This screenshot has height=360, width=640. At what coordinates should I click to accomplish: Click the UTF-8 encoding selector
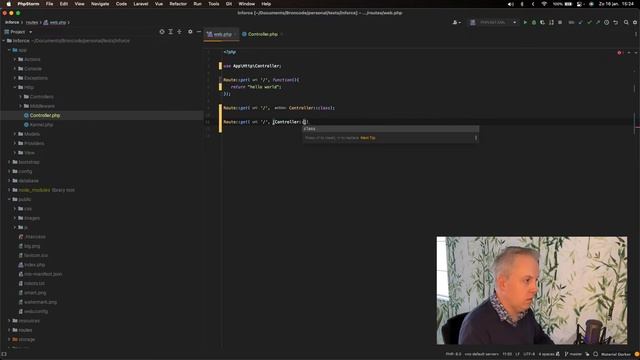[529, 354]
